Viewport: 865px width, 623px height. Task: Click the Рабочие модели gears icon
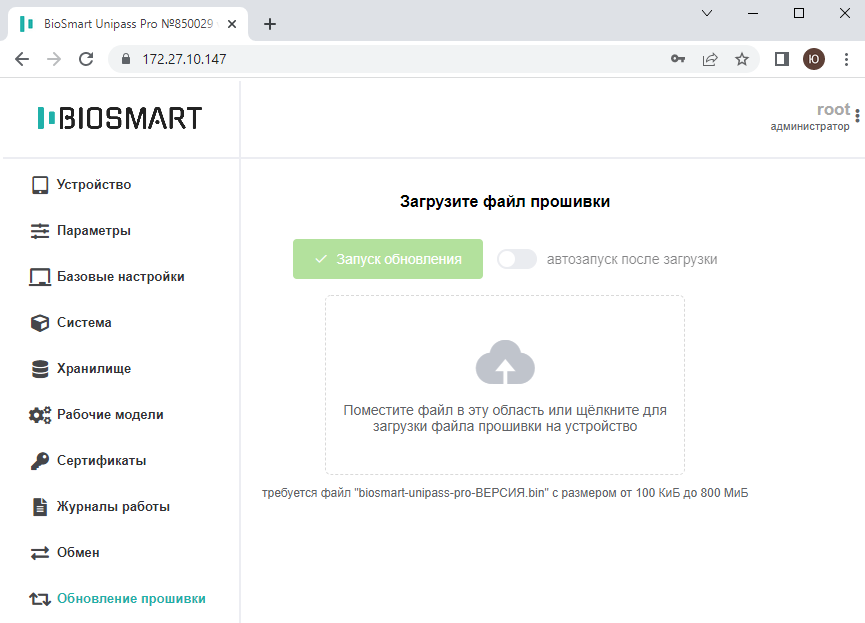pos(40,414)
